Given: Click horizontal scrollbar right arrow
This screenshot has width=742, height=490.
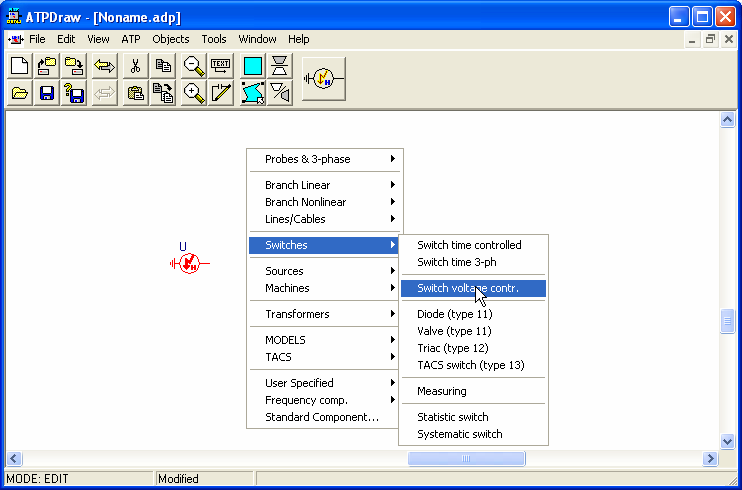Looking at the screenshot, I should click(x=710, y=458).
